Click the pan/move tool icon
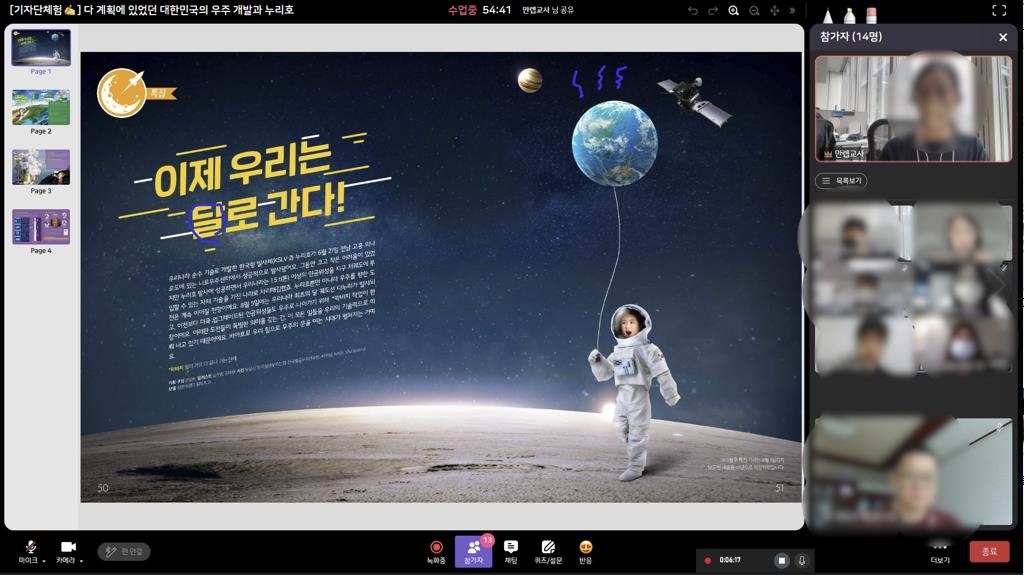1024x575 pixels. [x=775, y=10]
